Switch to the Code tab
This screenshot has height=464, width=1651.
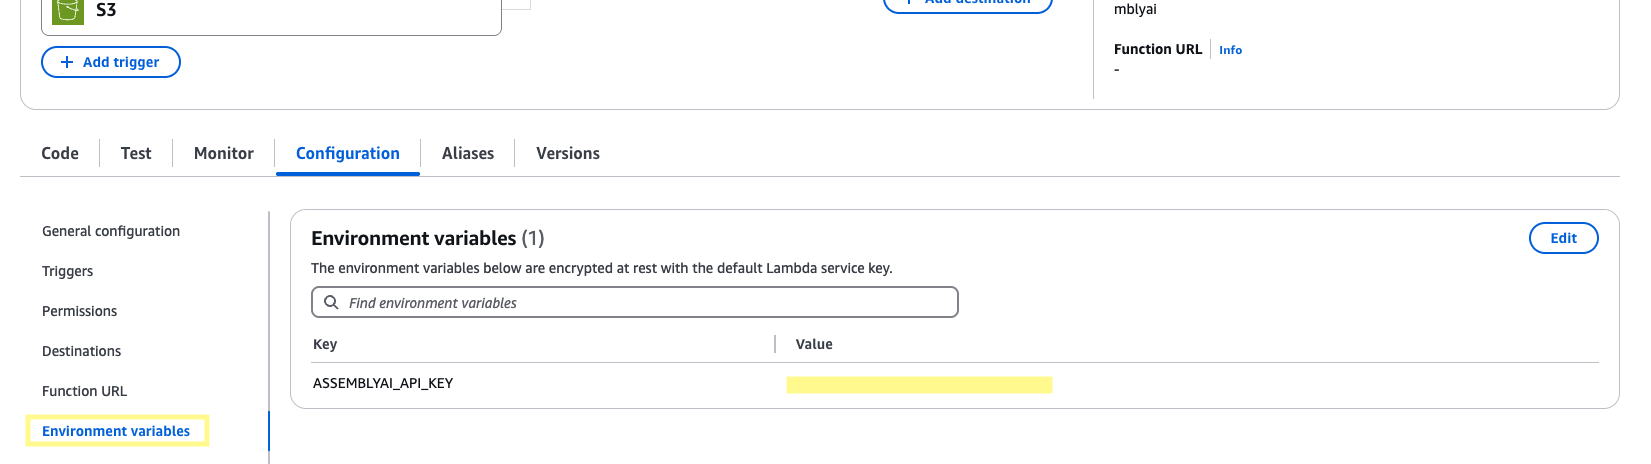coord(60,153)
